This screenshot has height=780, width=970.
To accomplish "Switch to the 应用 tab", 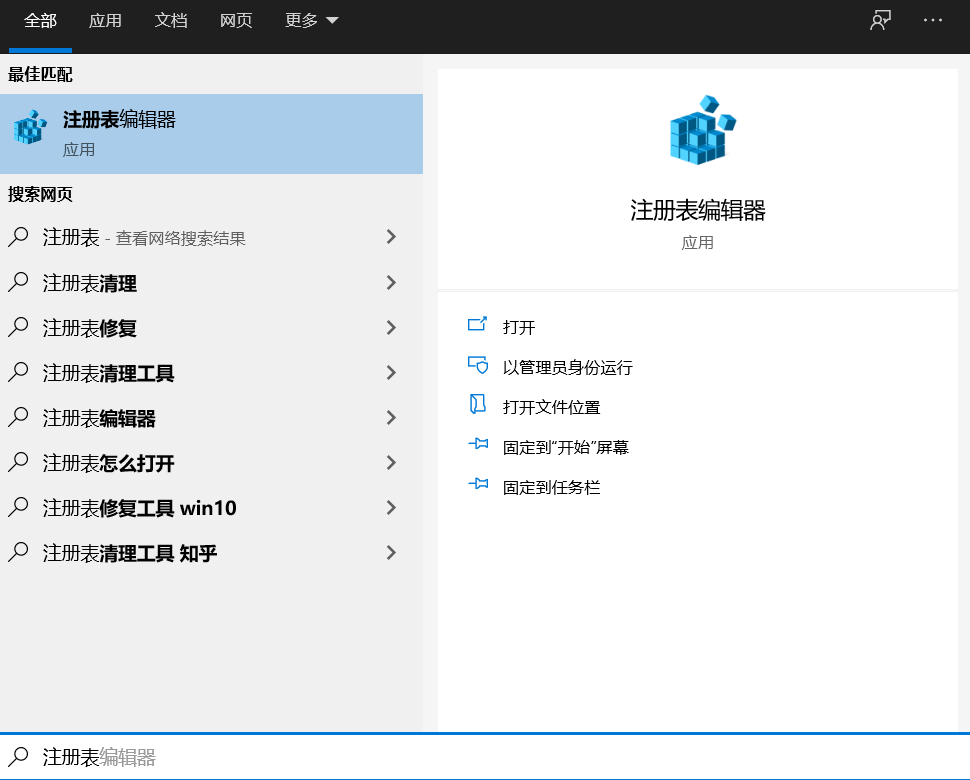I will click(105, 21).
